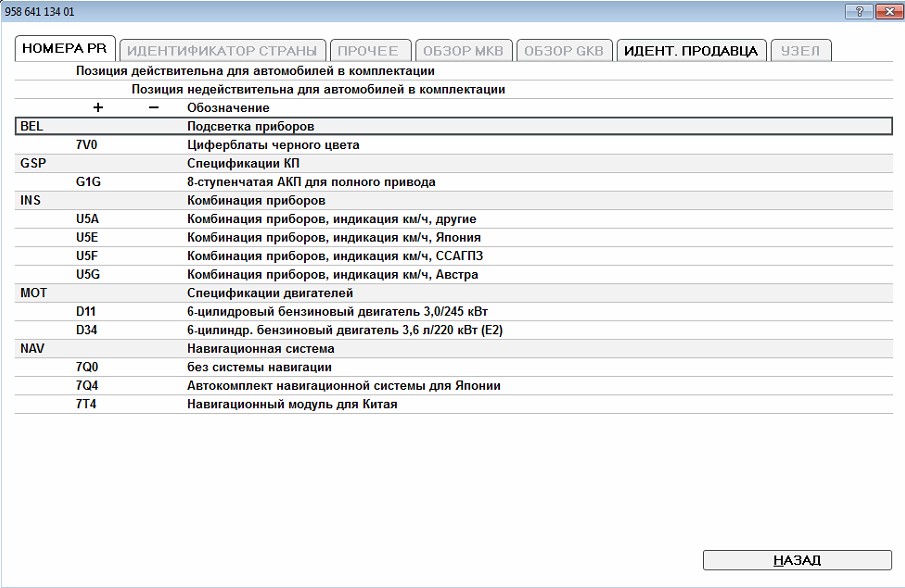
Task: Click the GSP Спецификации КП category row
Action: [x=453, y=164]
